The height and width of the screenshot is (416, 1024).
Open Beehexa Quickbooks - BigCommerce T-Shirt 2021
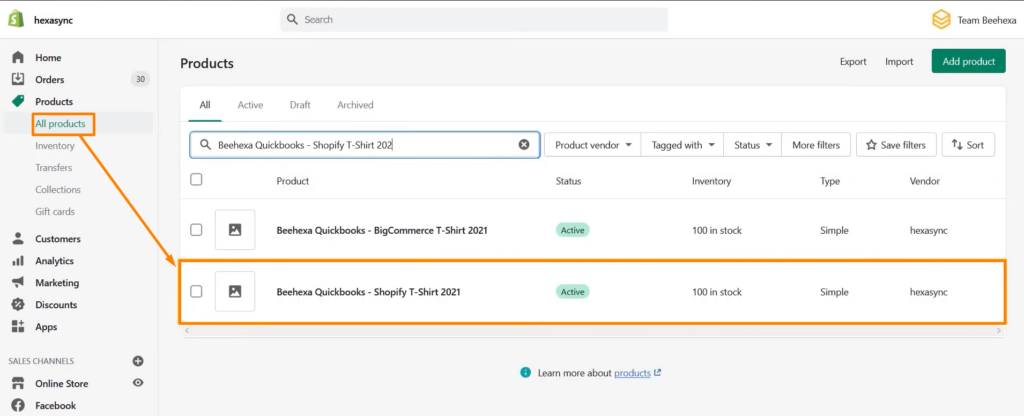382,230
